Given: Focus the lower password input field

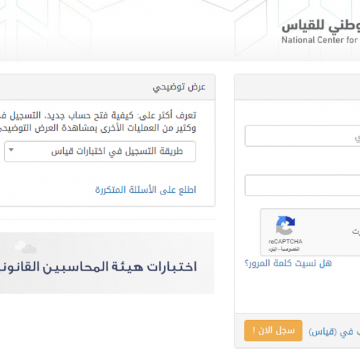Looking at the screenshot, I should 303,185.
